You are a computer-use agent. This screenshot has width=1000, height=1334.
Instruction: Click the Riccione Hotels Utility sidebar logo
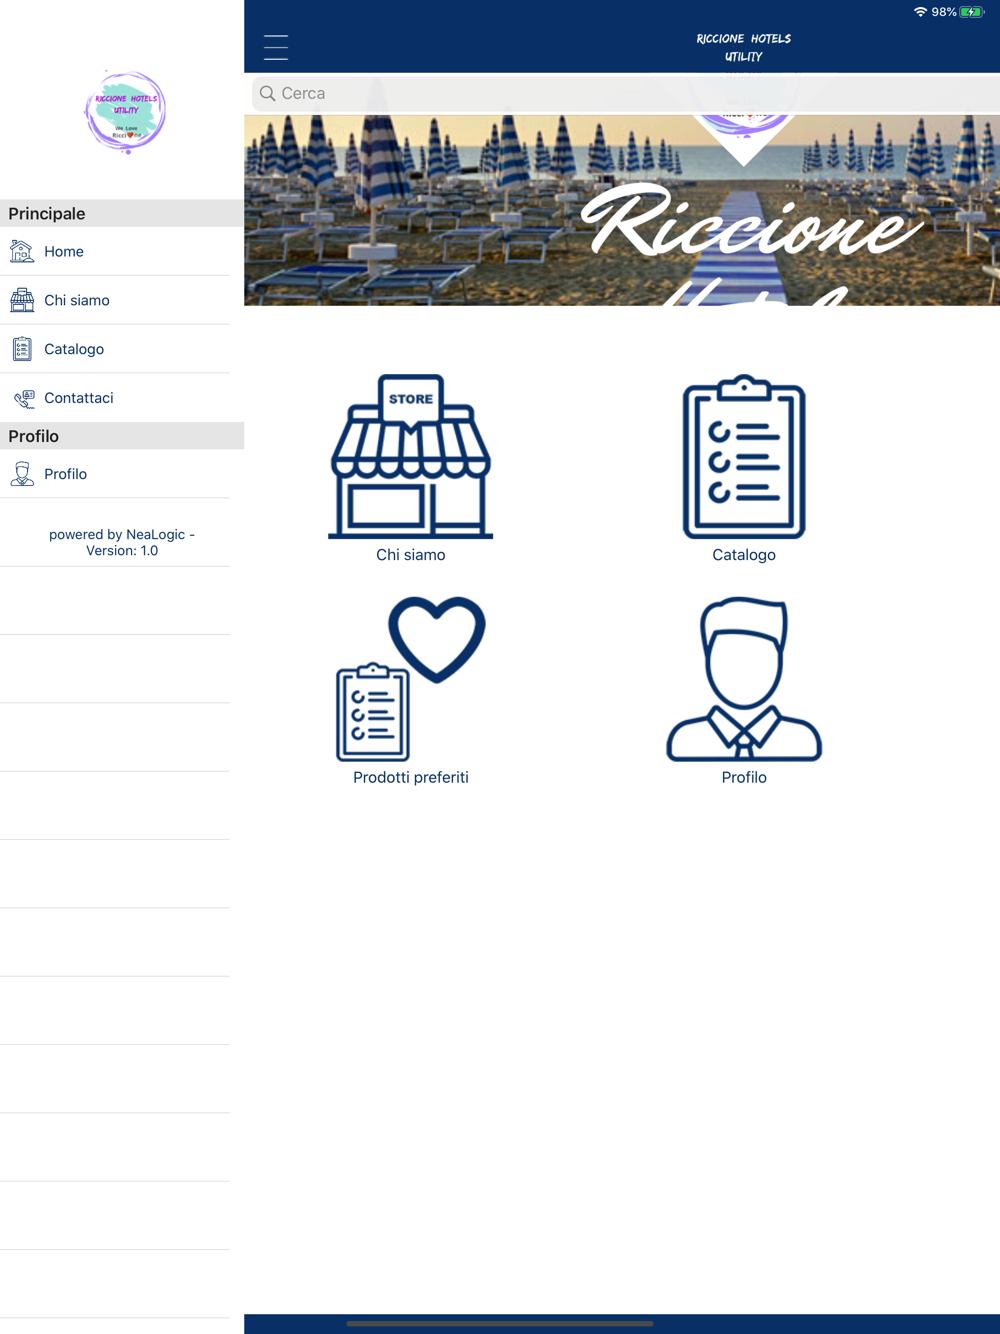125,111
